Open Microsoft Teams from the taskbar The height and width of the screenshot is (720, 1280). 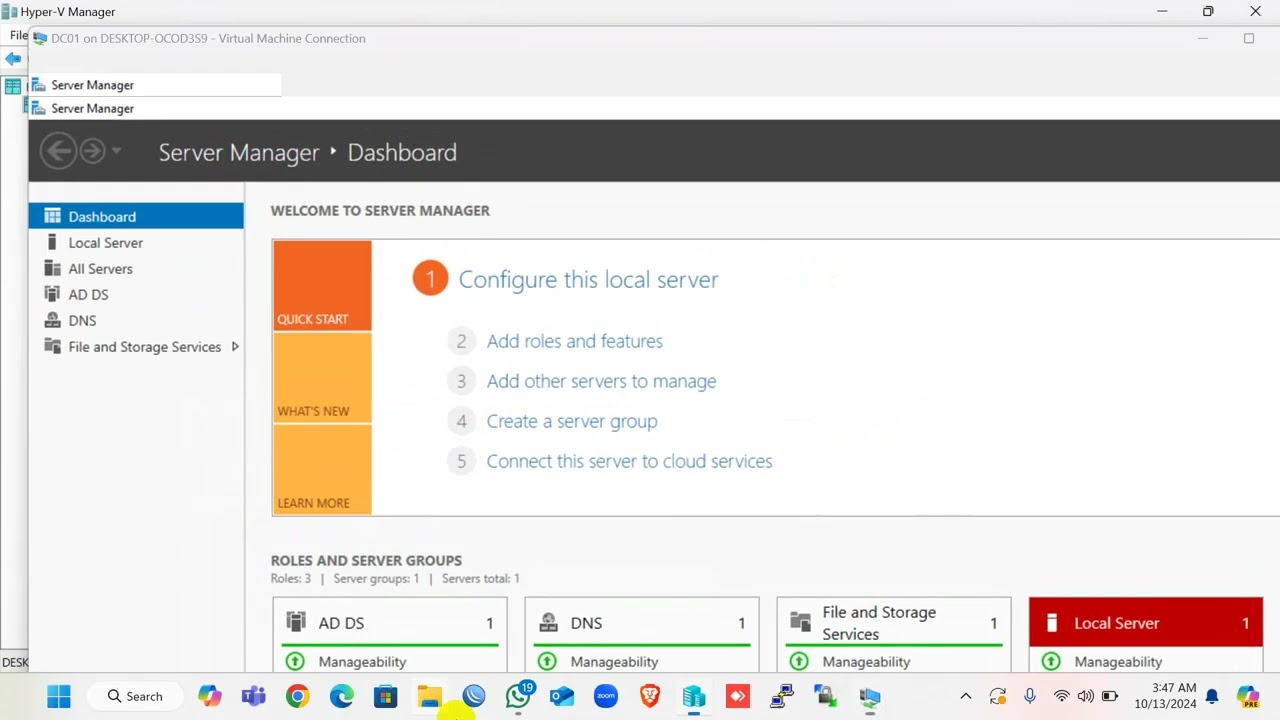pos(254,696)
